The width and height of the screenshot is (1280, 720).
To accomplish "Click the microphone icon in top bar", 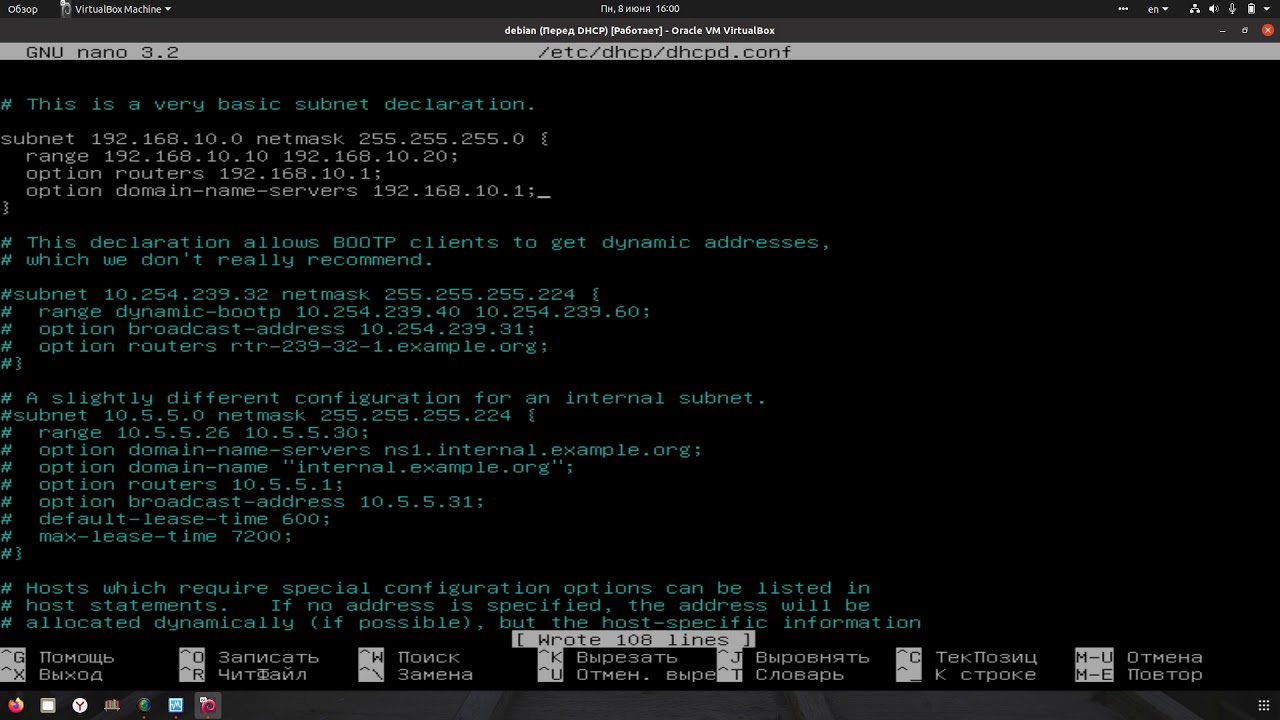I will pos(1232,9).
